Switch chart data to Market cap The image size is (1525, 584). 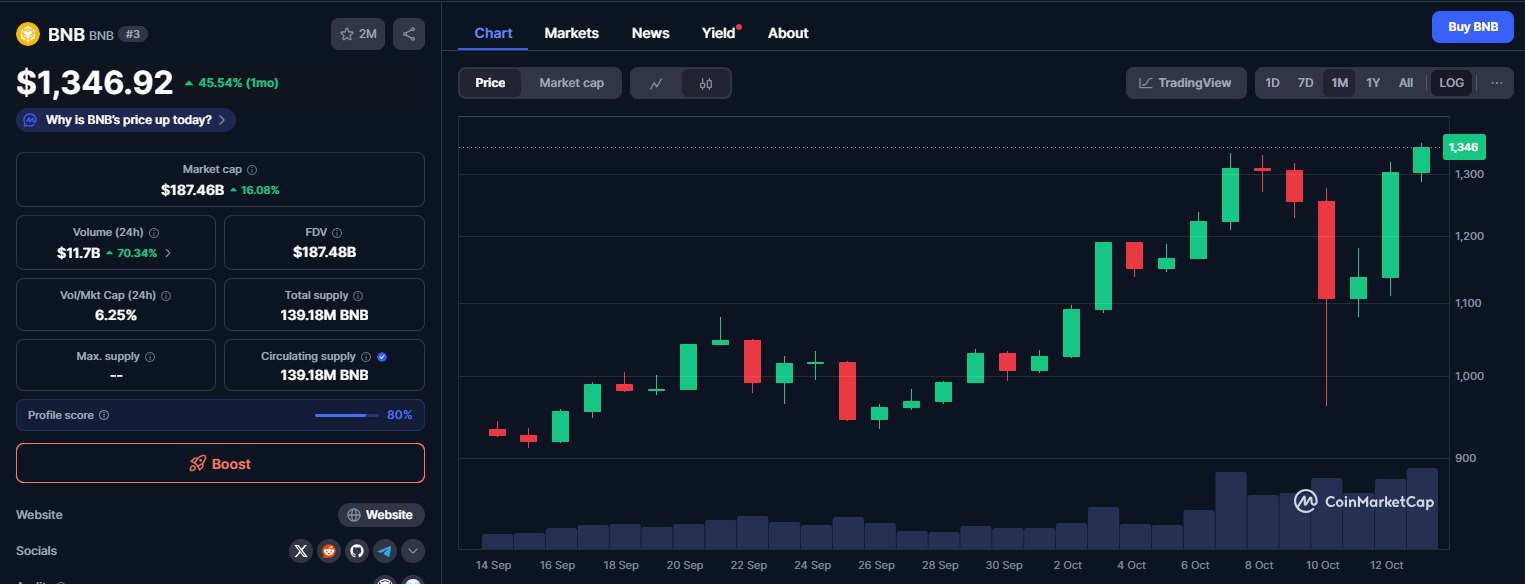[x=571, y=83]
